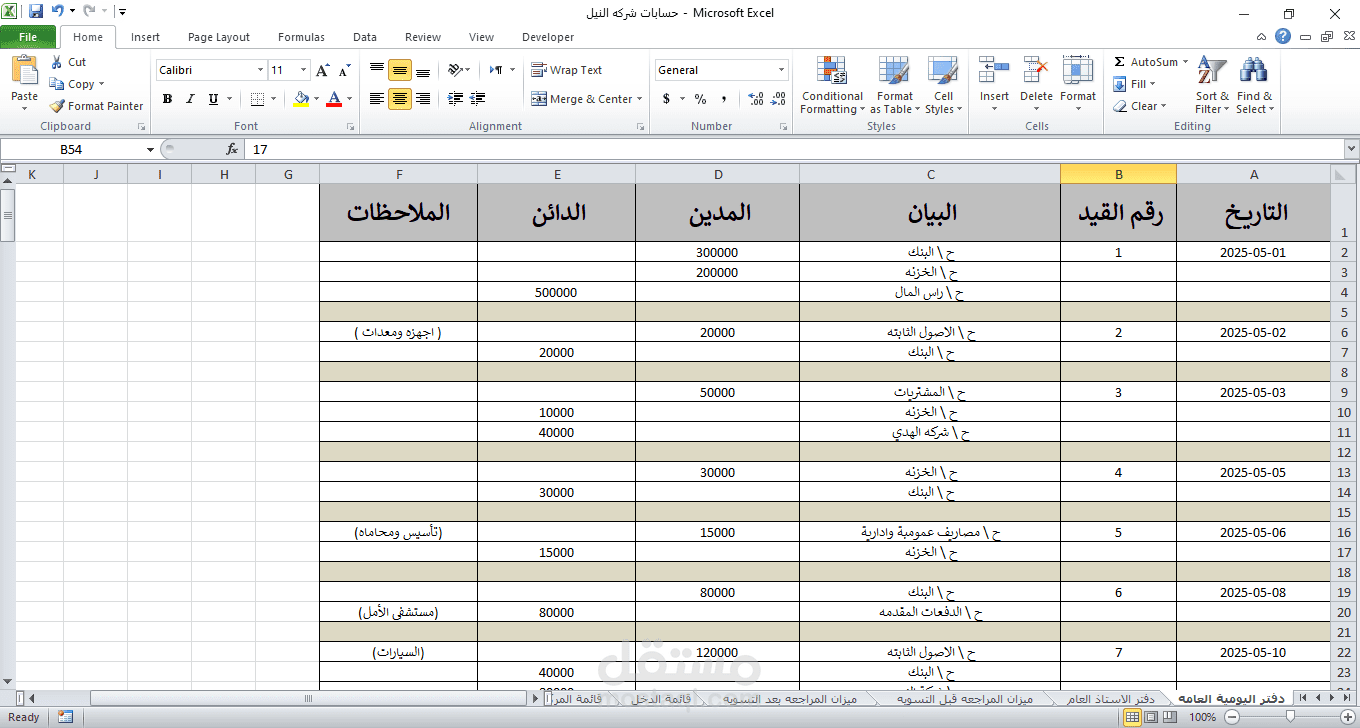Click the Undo arrow in quick access
Viewport: 1360px width, 728px height.
click(57, 12)
